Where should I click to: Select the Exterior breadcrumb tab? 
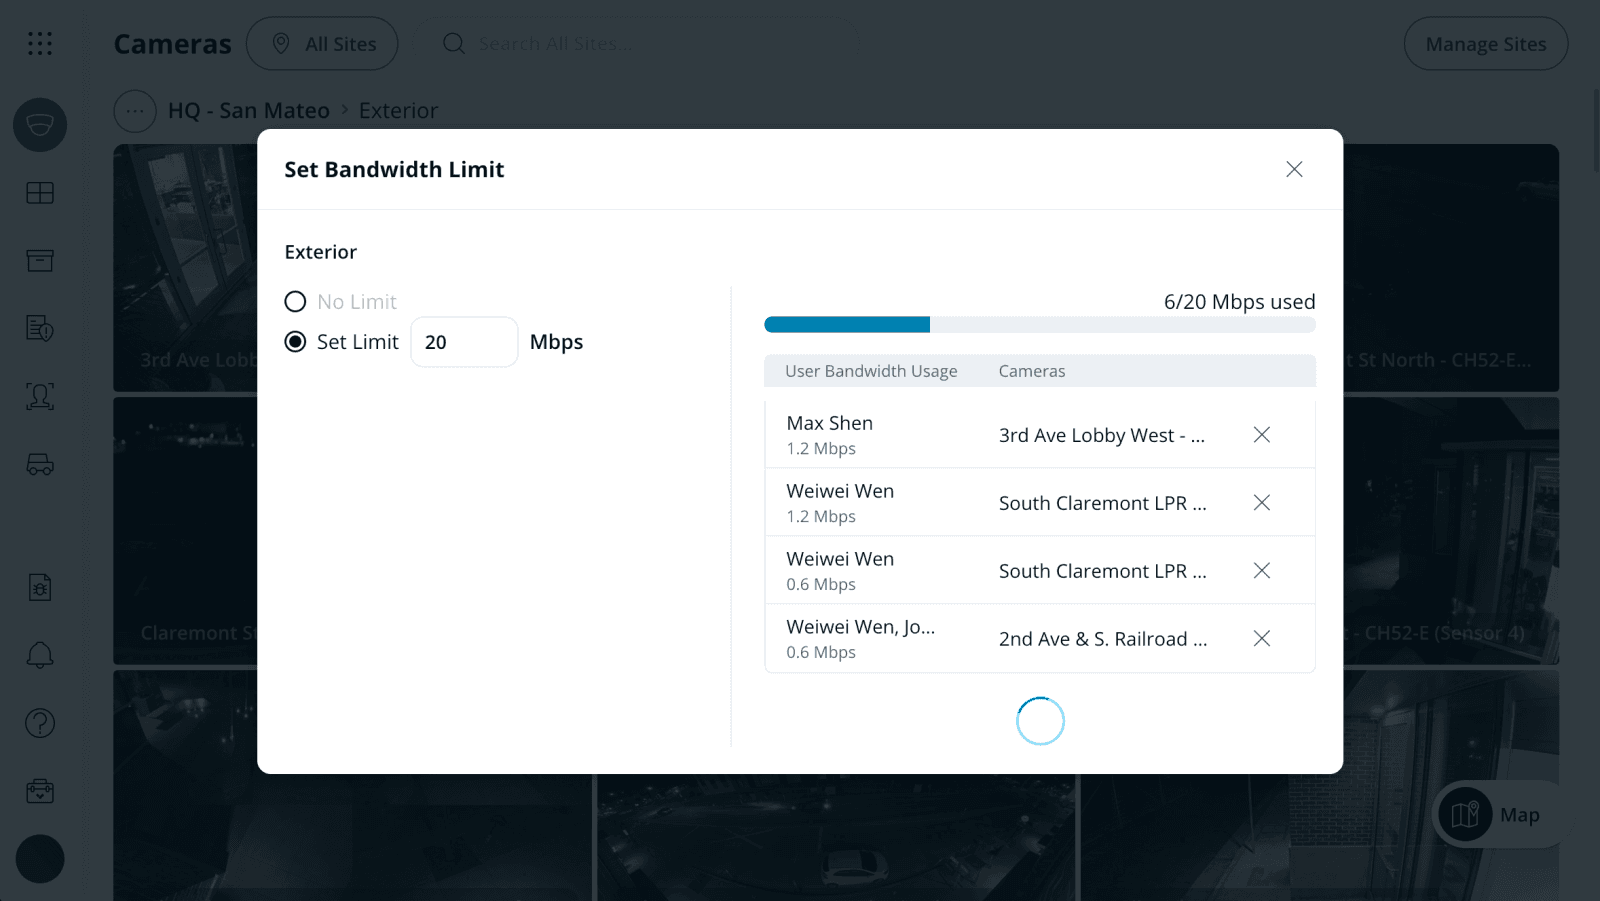(398, 110)
